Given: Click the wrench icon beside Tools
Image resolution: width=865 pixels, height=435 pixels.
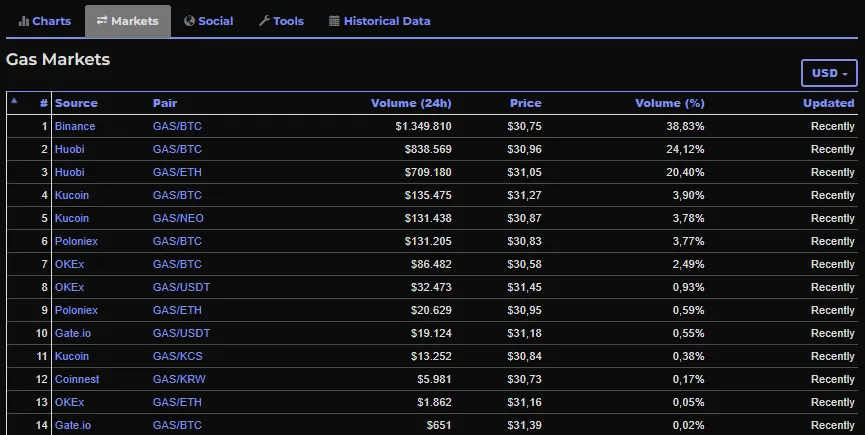Looking at the screenshot, I should [x=264, y=21].
